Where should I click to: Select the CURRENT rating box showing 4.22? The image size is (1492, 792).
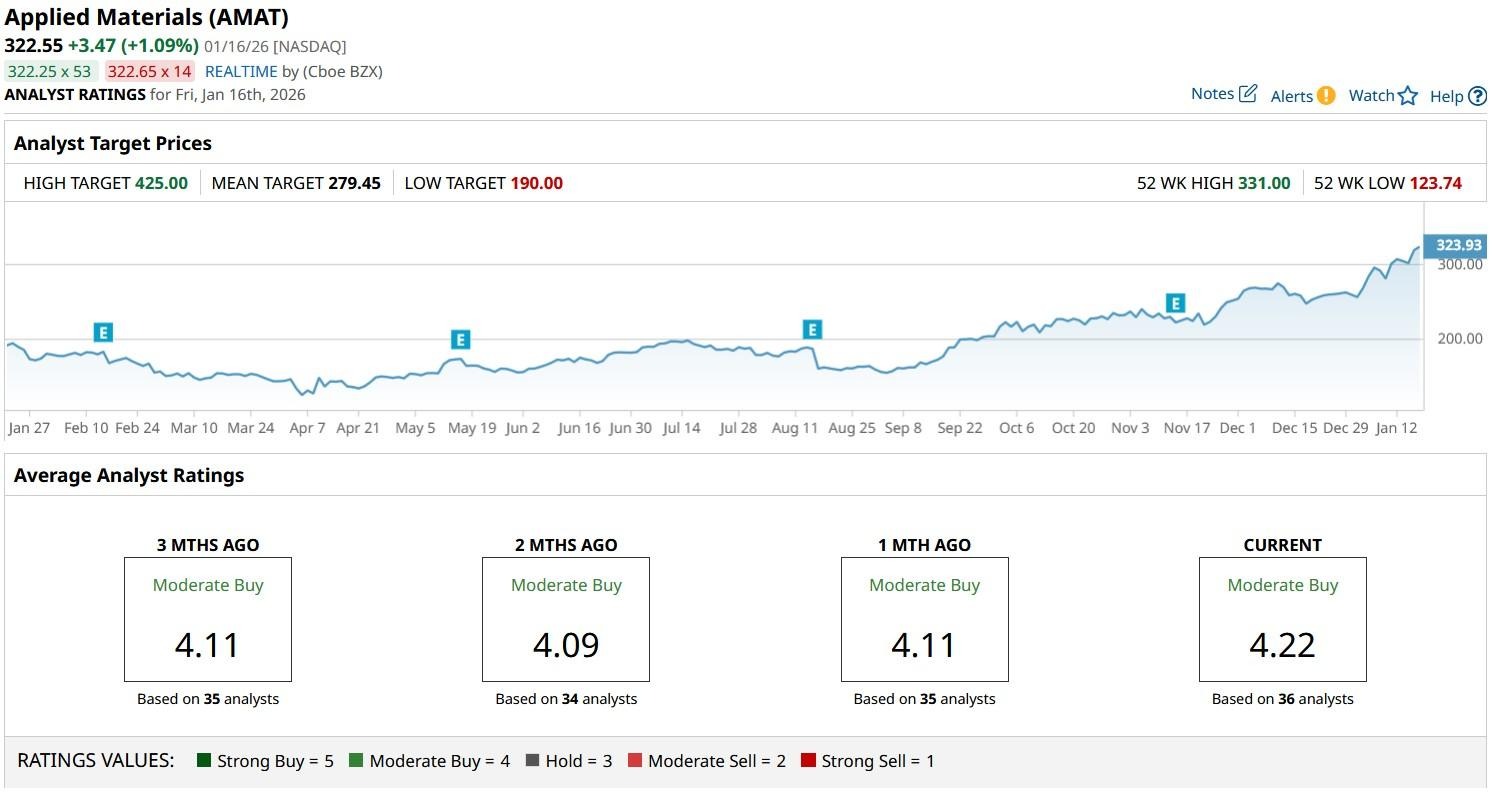point(1282,619)
